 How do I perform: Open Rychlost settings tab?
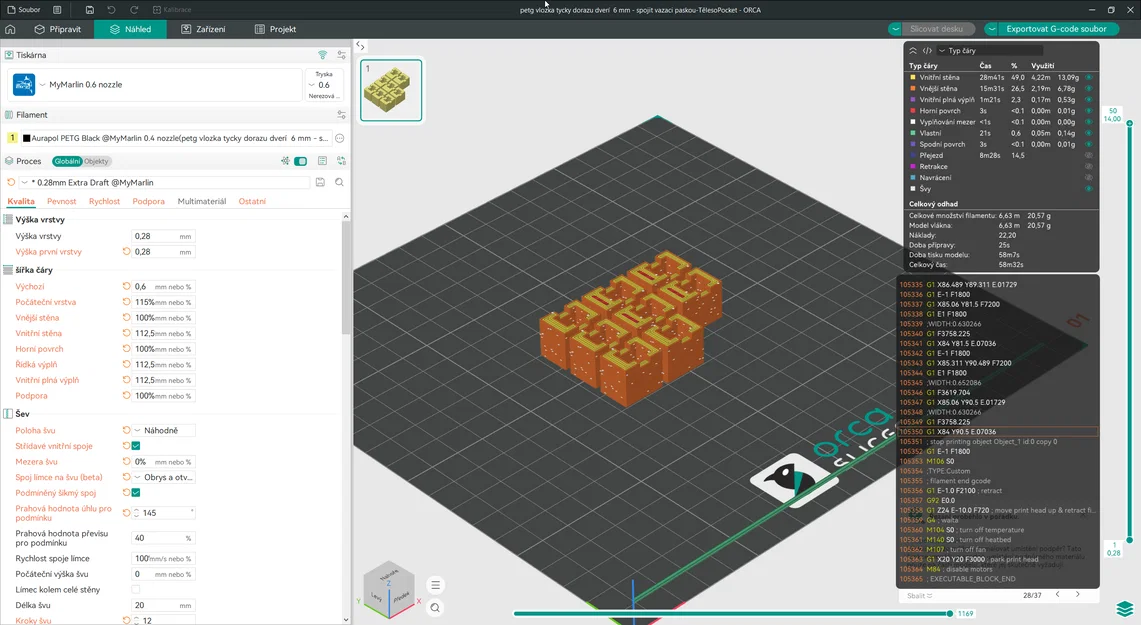104,202
